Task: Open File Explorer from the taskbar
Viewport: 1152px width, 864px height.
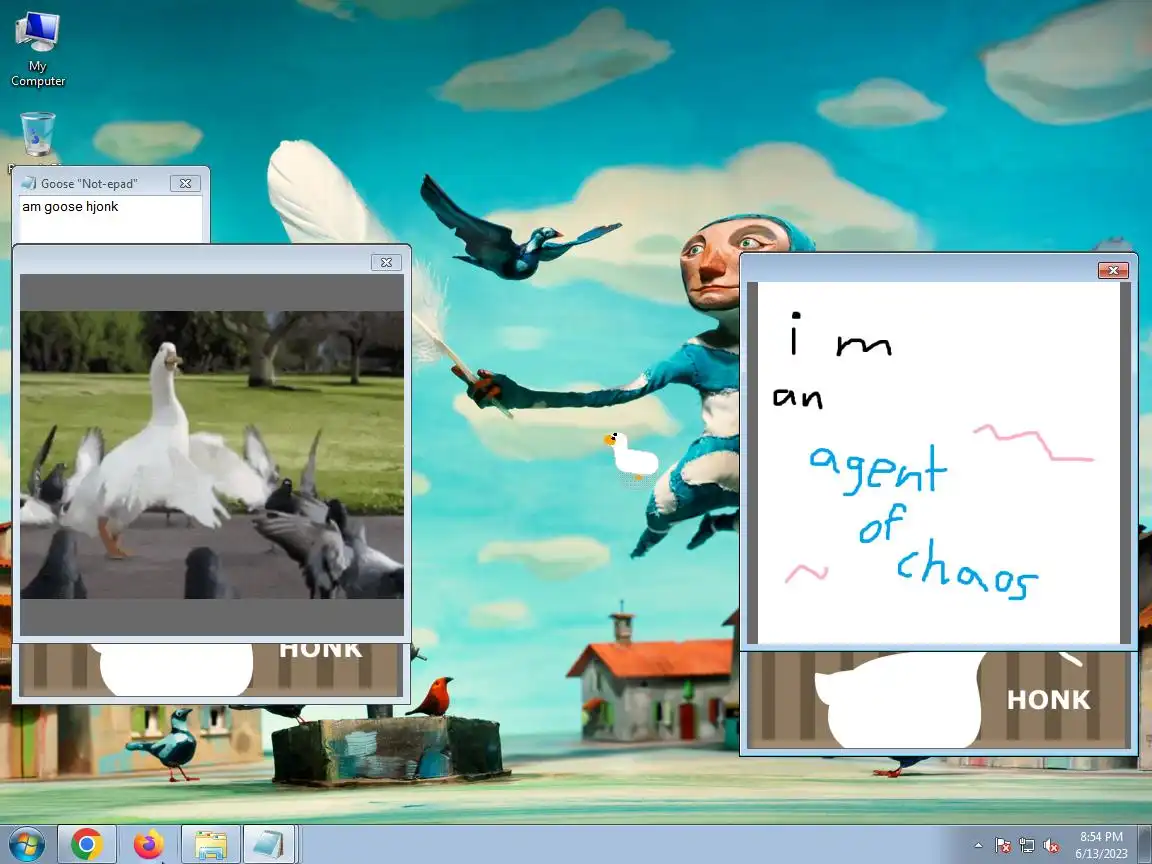Action: [211, 844]
